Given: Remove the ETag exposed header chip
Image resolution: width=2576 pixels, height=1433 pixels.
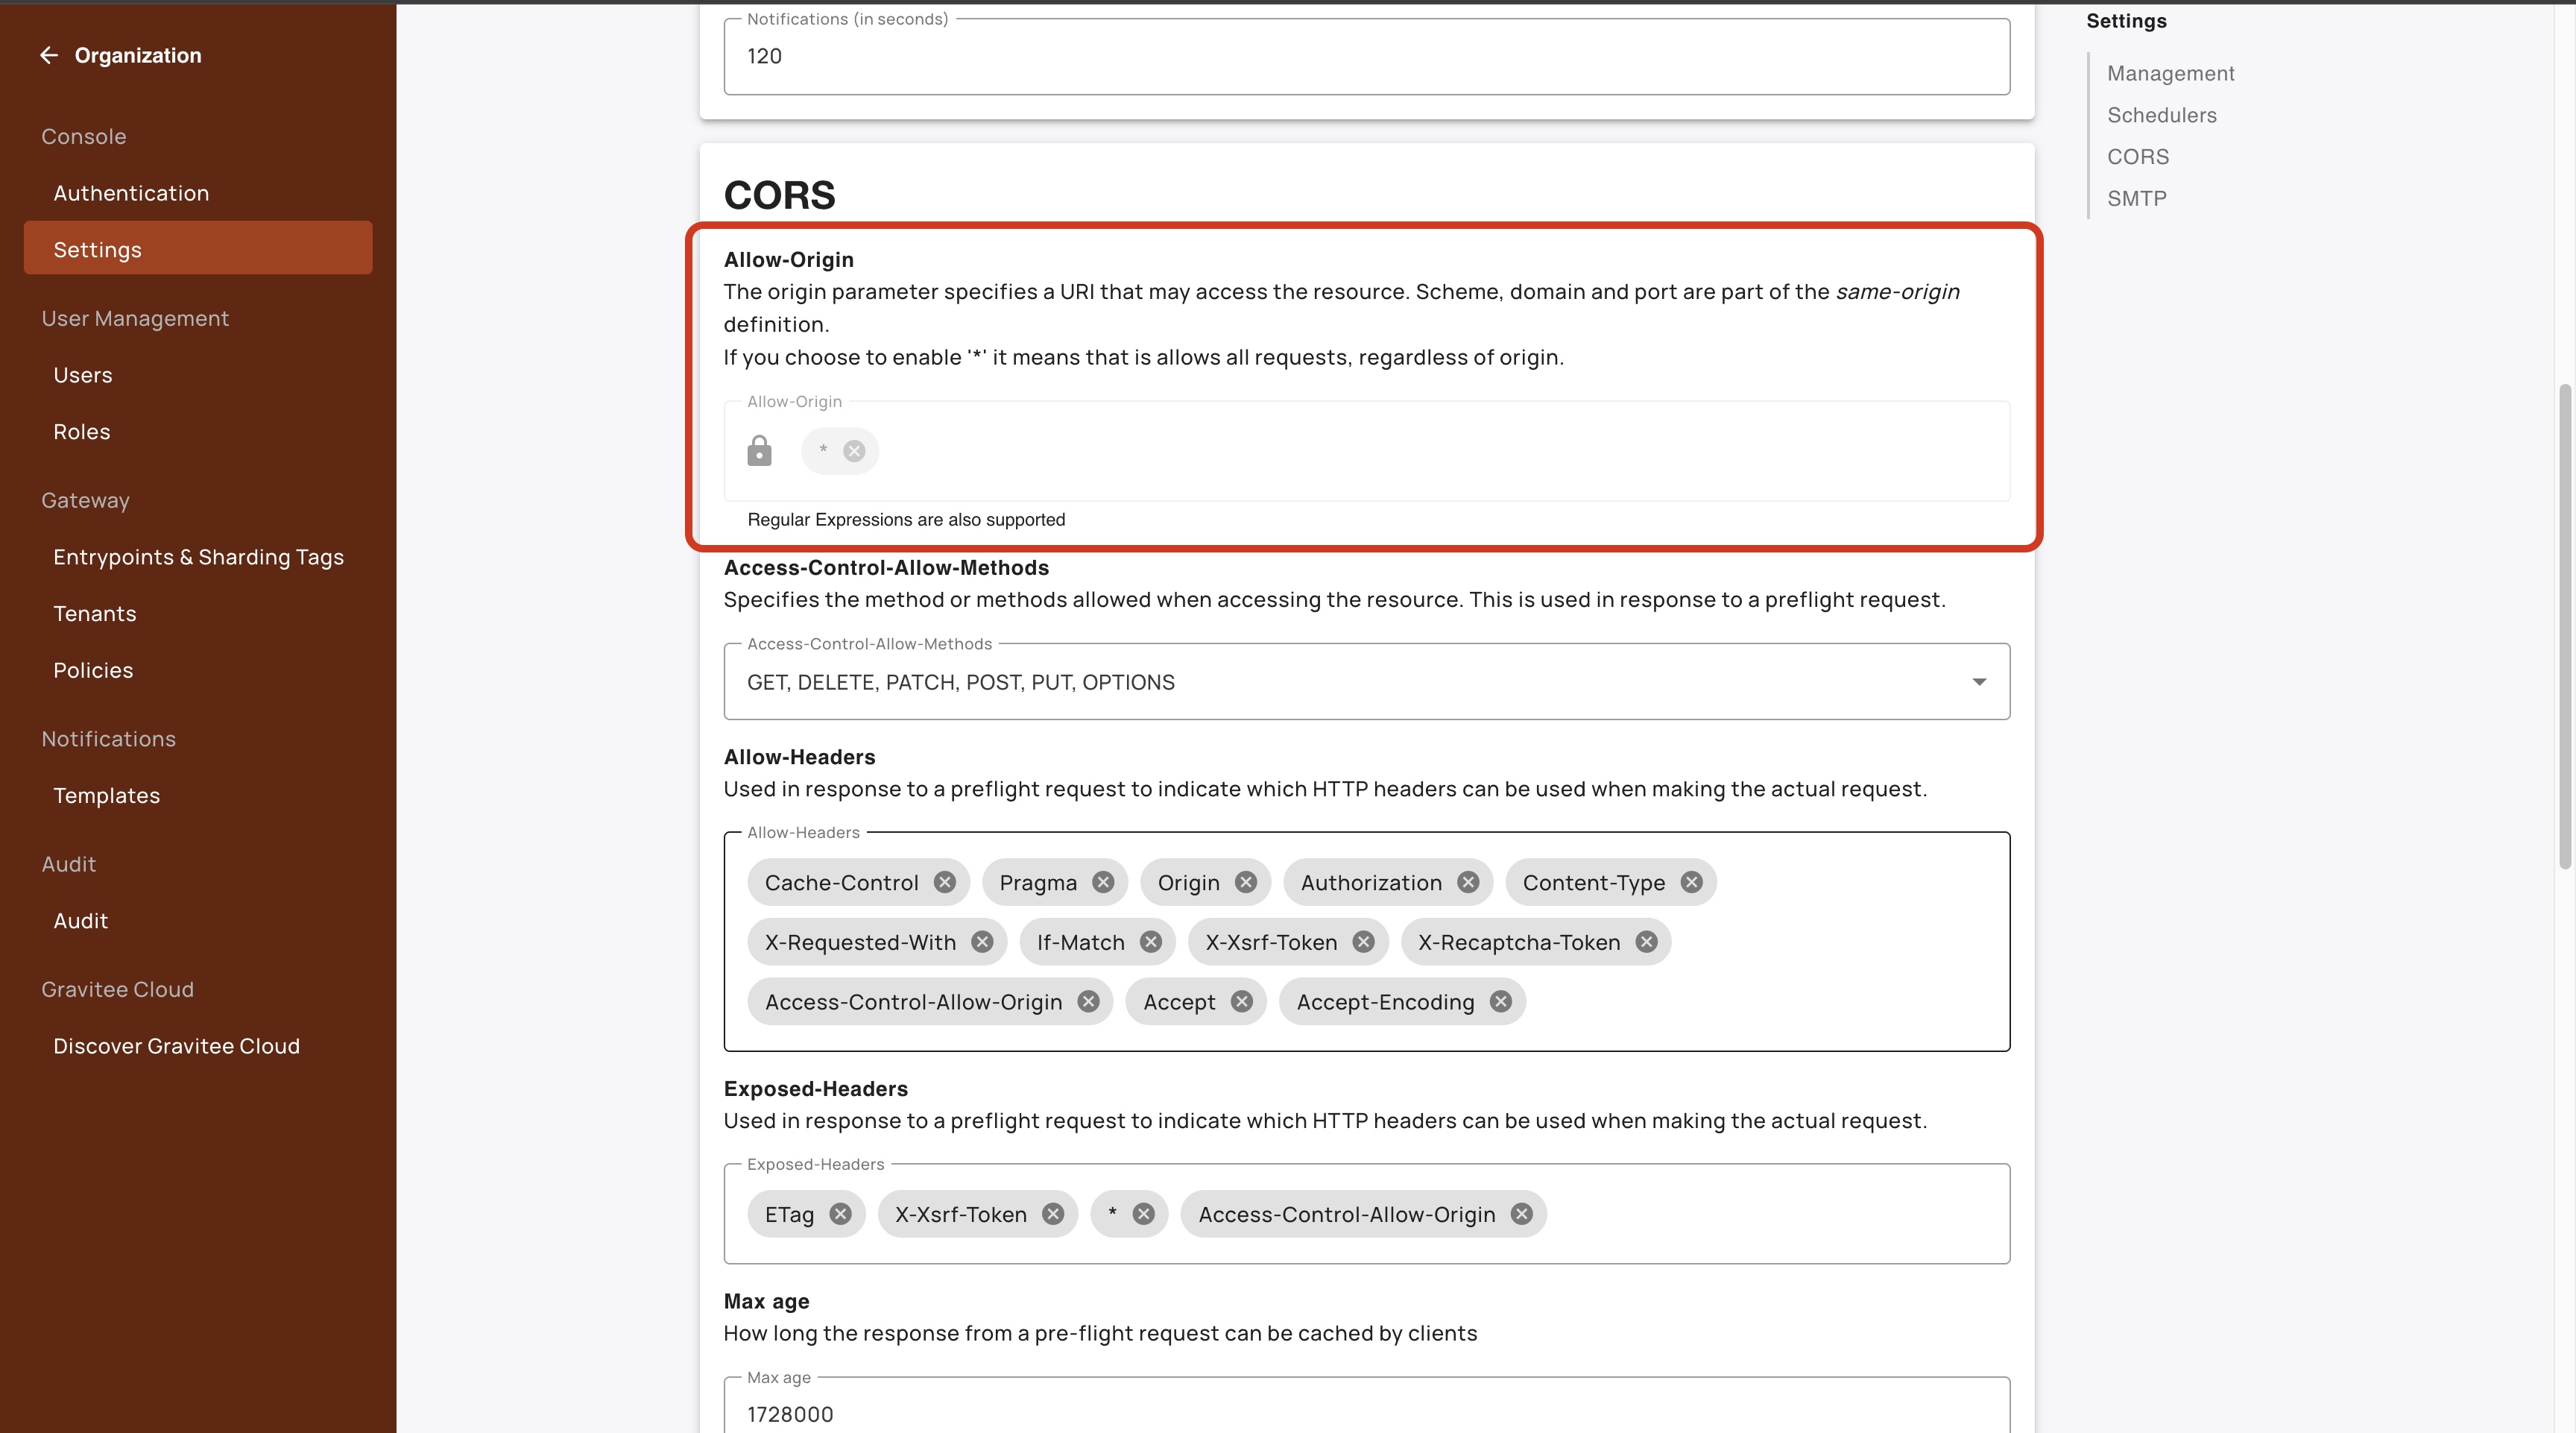Looking at the screenshot, I should point(840,1214).
